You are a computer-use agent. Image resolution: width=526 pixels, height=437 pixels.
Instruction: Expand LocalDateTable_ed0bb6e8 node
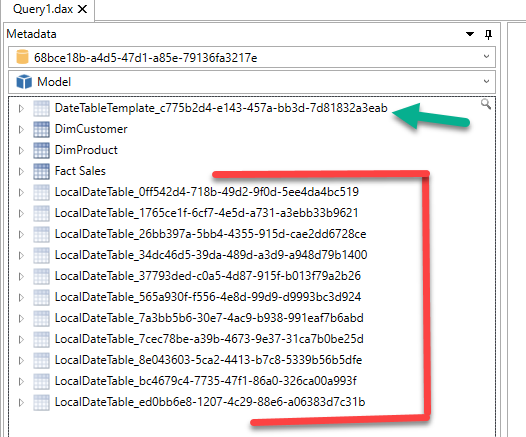tap(21, 402)
